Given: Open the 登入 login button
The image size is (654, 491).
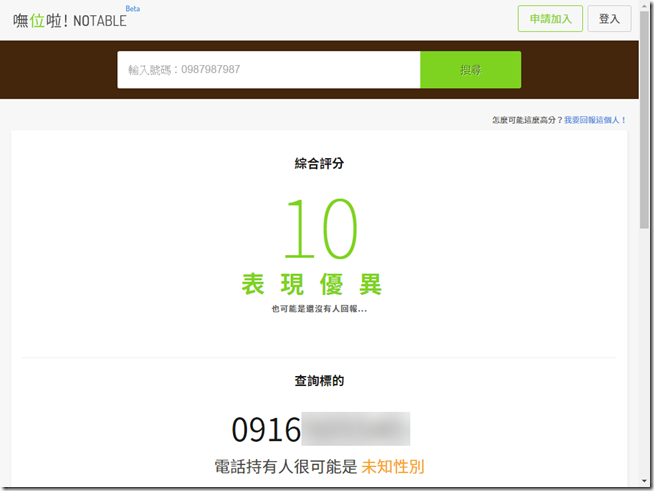Looking at the screenshot, I should (x=609, y=19).
